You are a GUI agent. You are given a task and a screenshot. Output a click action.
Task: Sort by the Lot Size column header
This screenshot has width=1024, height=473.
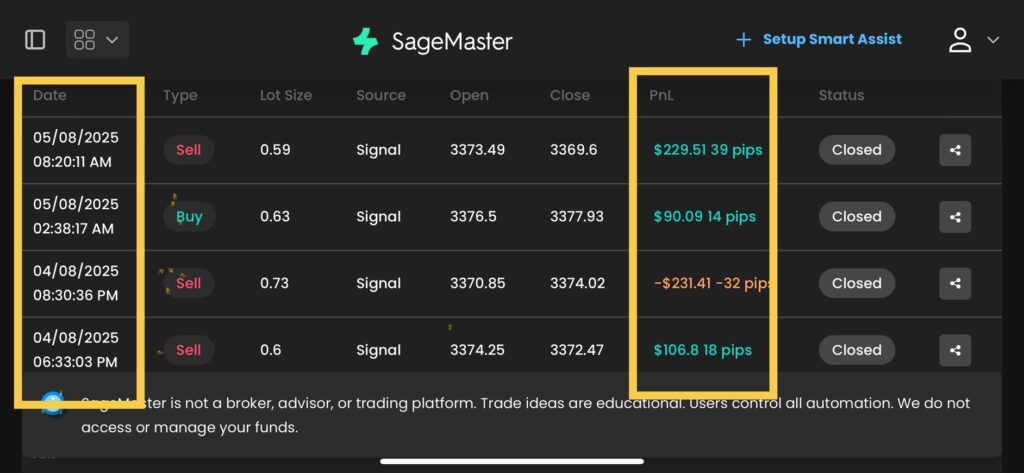pos(286,96)
